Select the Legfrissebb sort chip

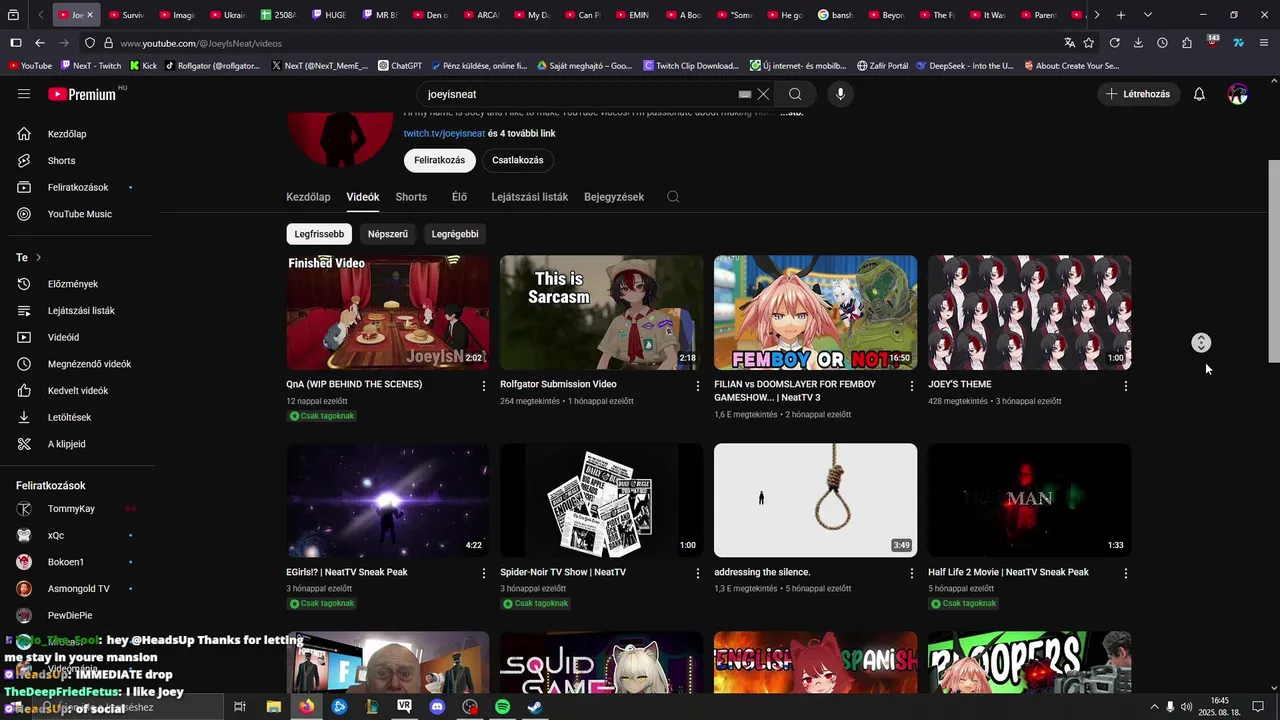pyautogui.click(x=319, y=234)
